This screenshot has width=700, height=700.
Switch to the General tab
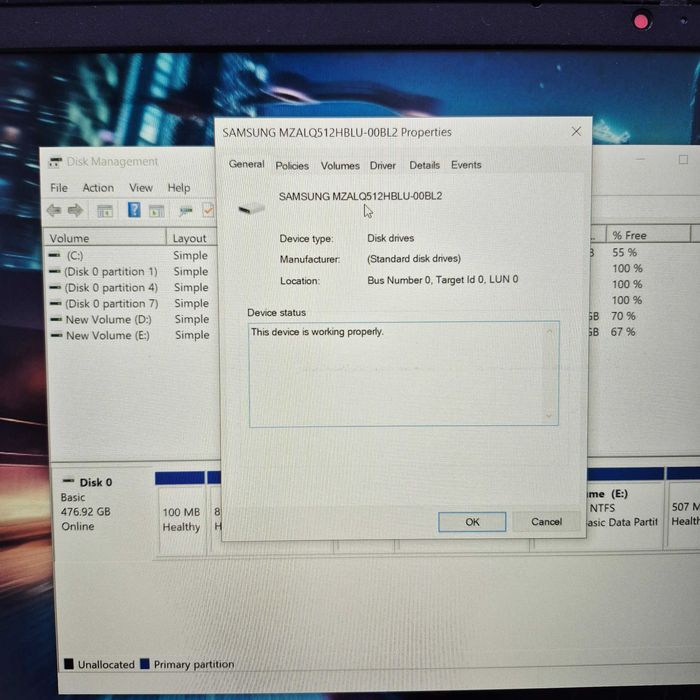pos(246,164)
